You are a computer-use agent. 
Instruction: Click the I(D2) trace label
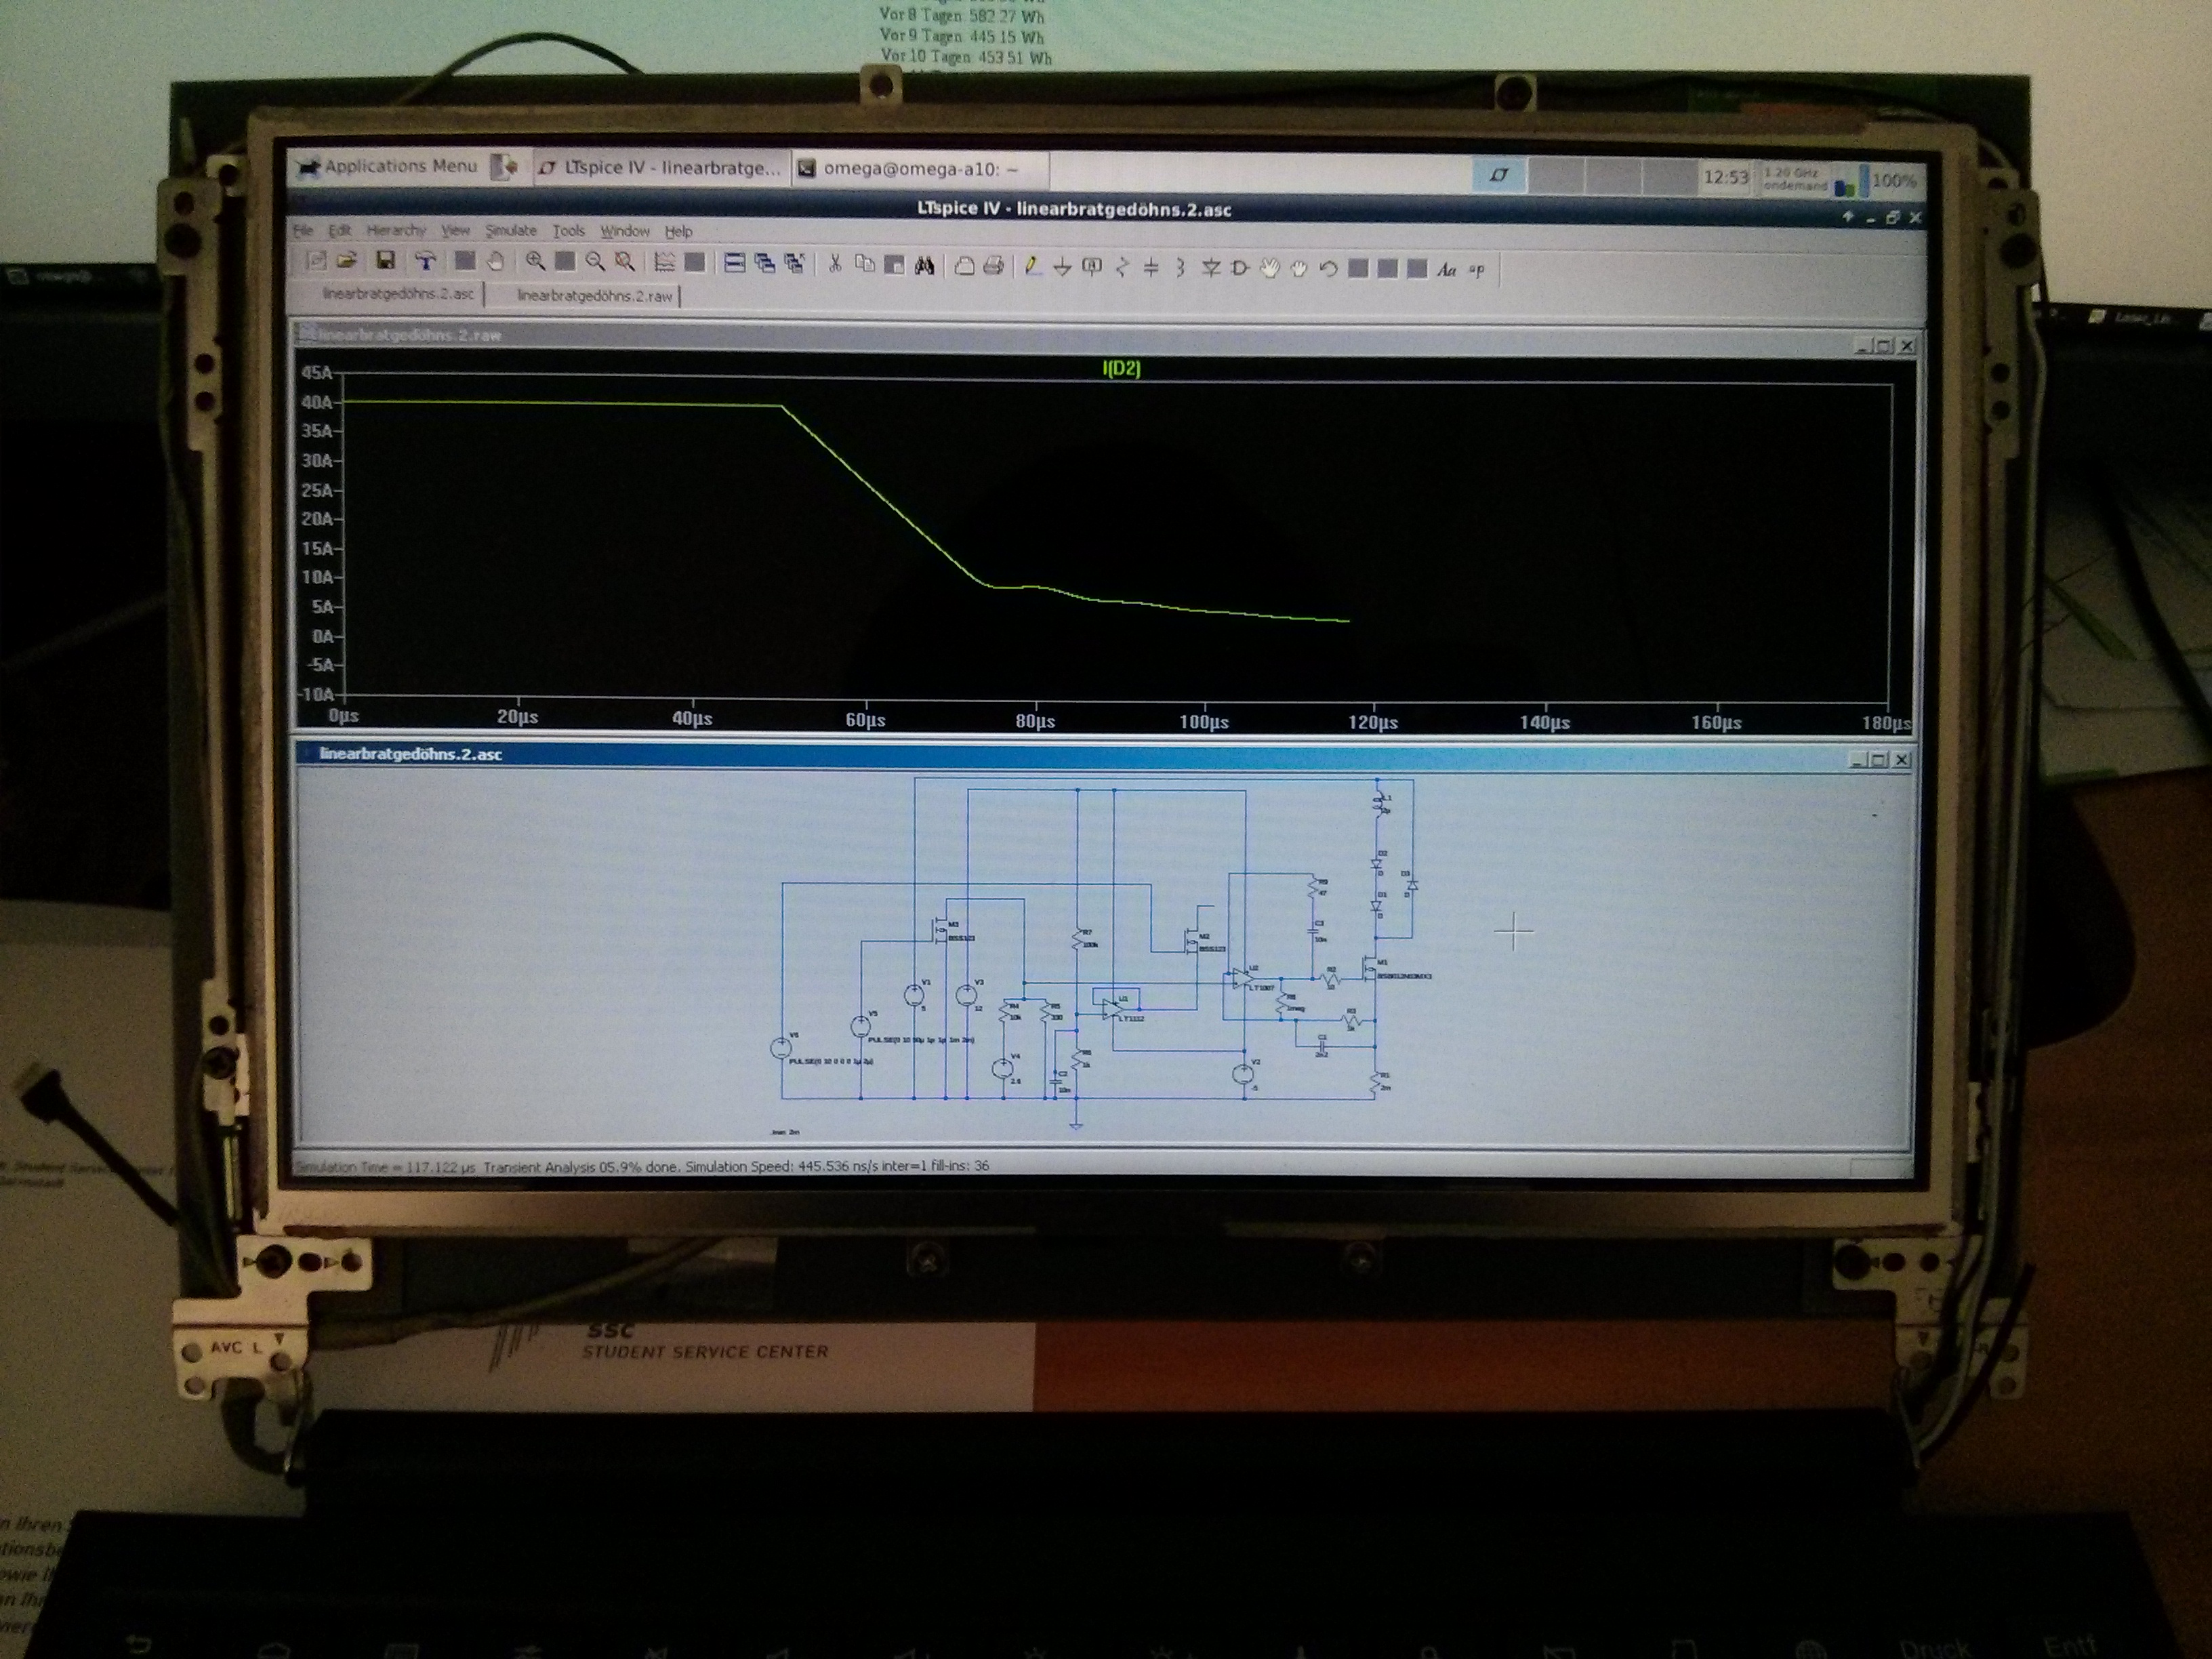click(x=1121, y=368)
